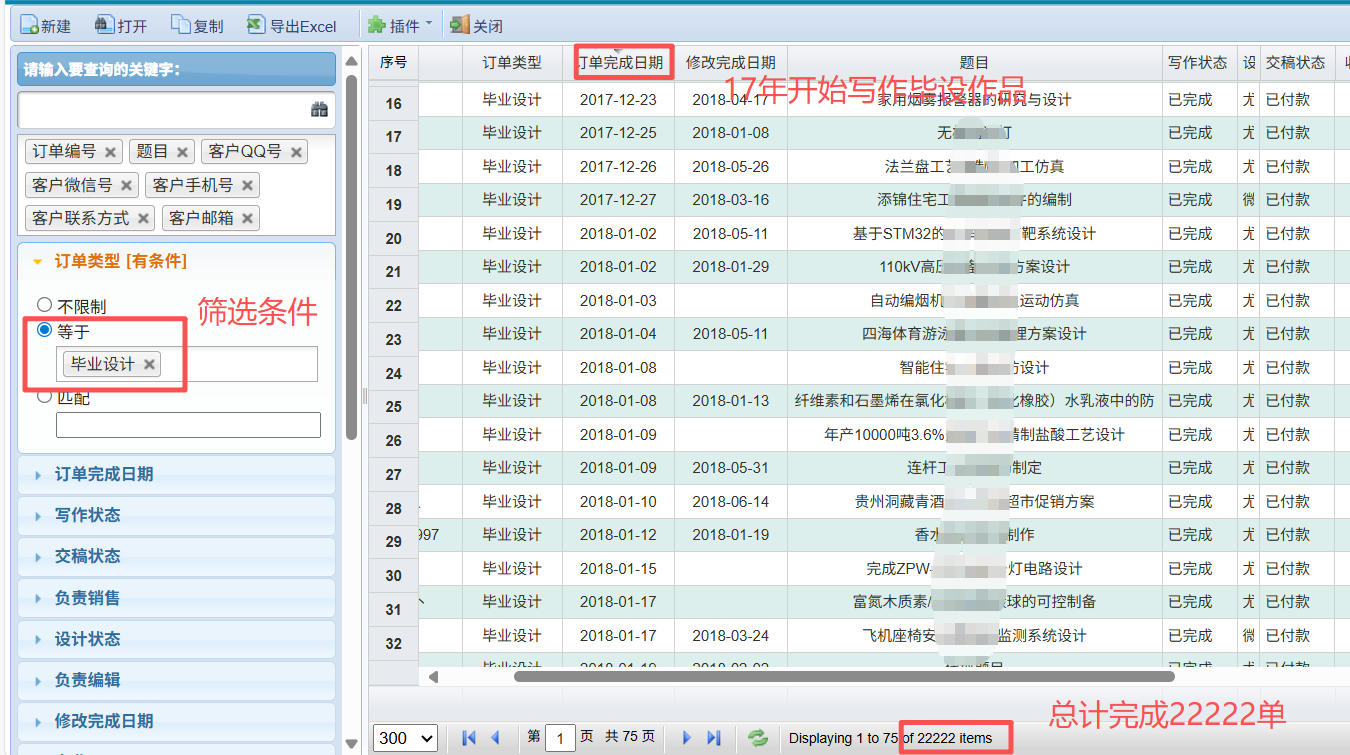
Task: Expand the 订单完成日期 filter section
Action: (104, 474)
